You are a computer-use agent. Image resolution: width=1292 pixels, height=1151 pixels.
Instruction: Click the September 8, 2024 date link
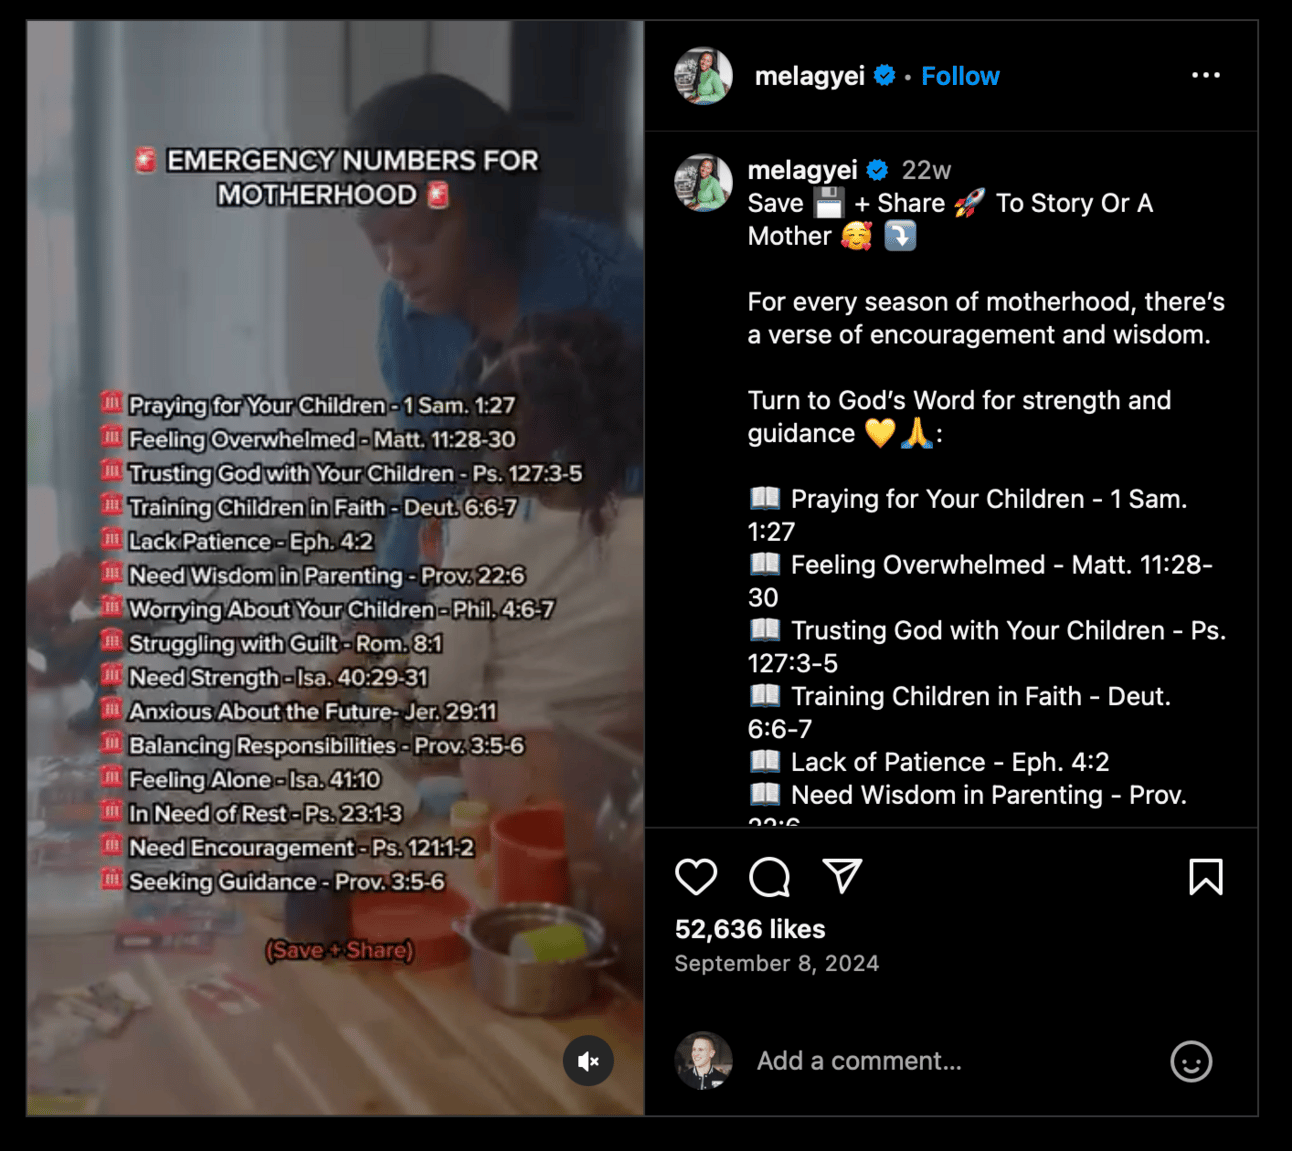pyautogui.click(x=777, y=963)
